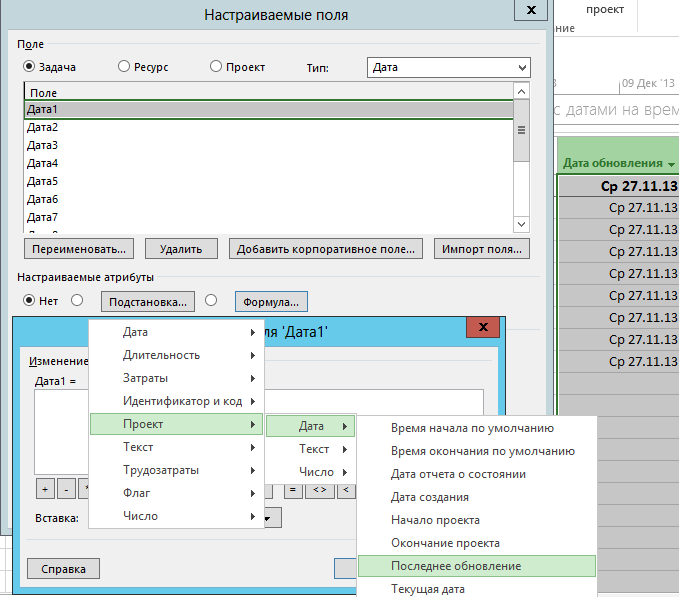Select the Ресурс radio button

(x=124, y=66)
